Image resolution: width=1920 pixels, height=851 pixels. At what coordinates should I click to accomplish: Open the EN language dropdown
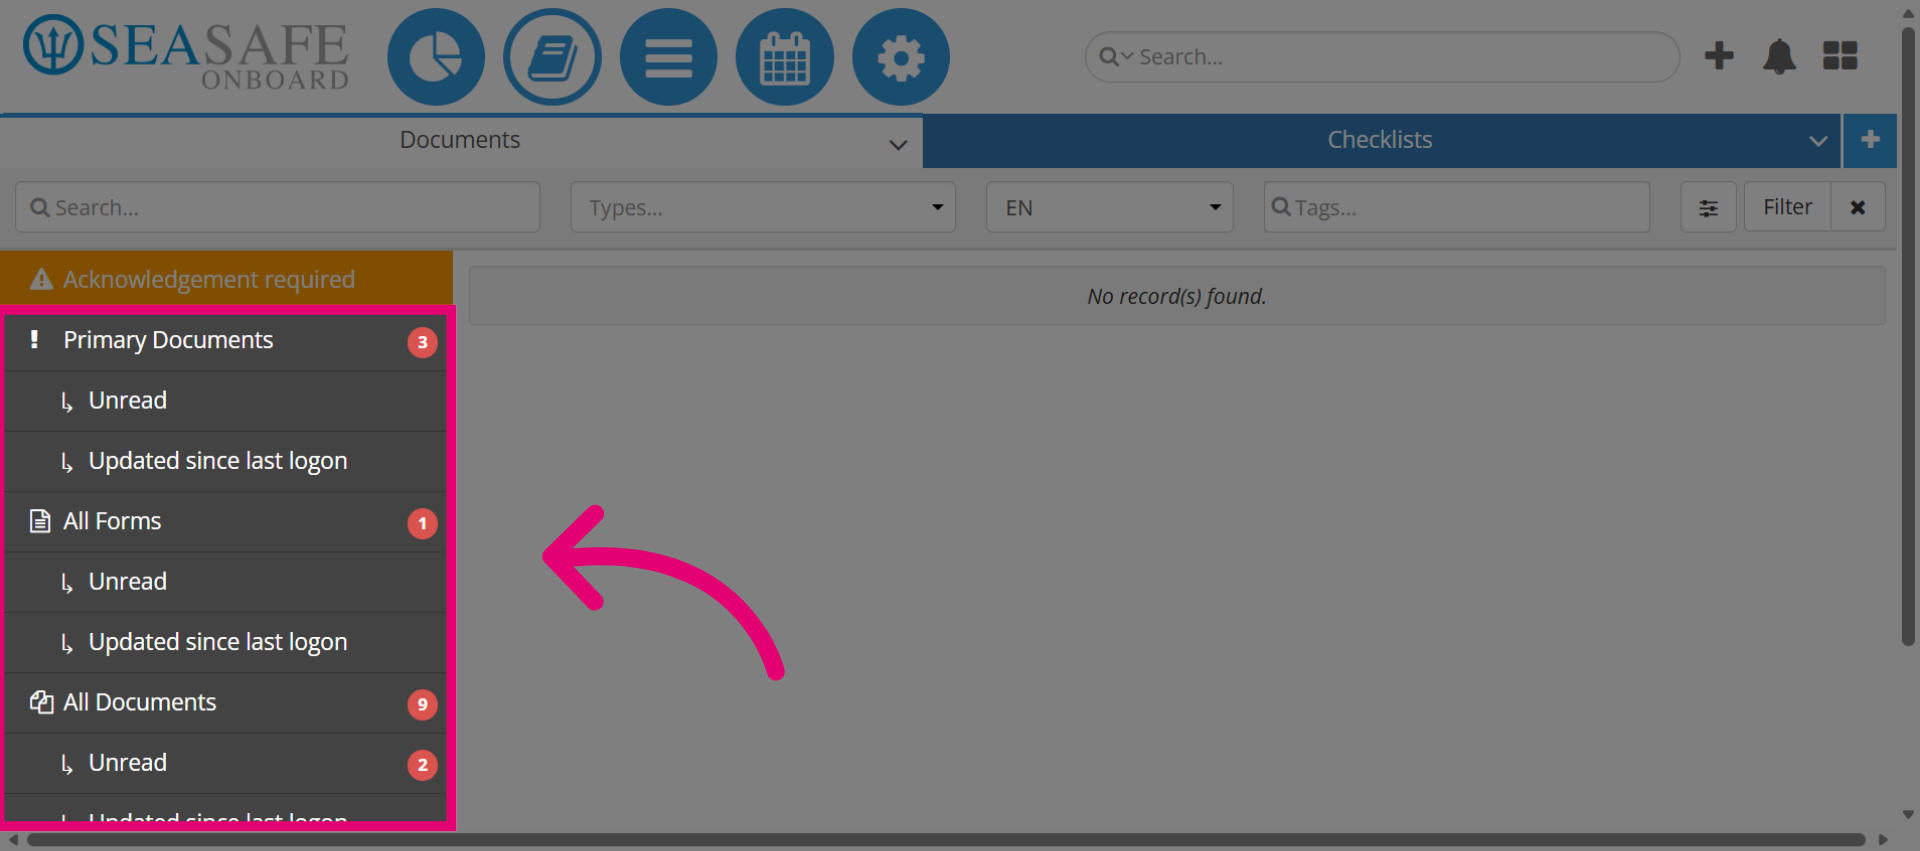(x=1110, y=207)
